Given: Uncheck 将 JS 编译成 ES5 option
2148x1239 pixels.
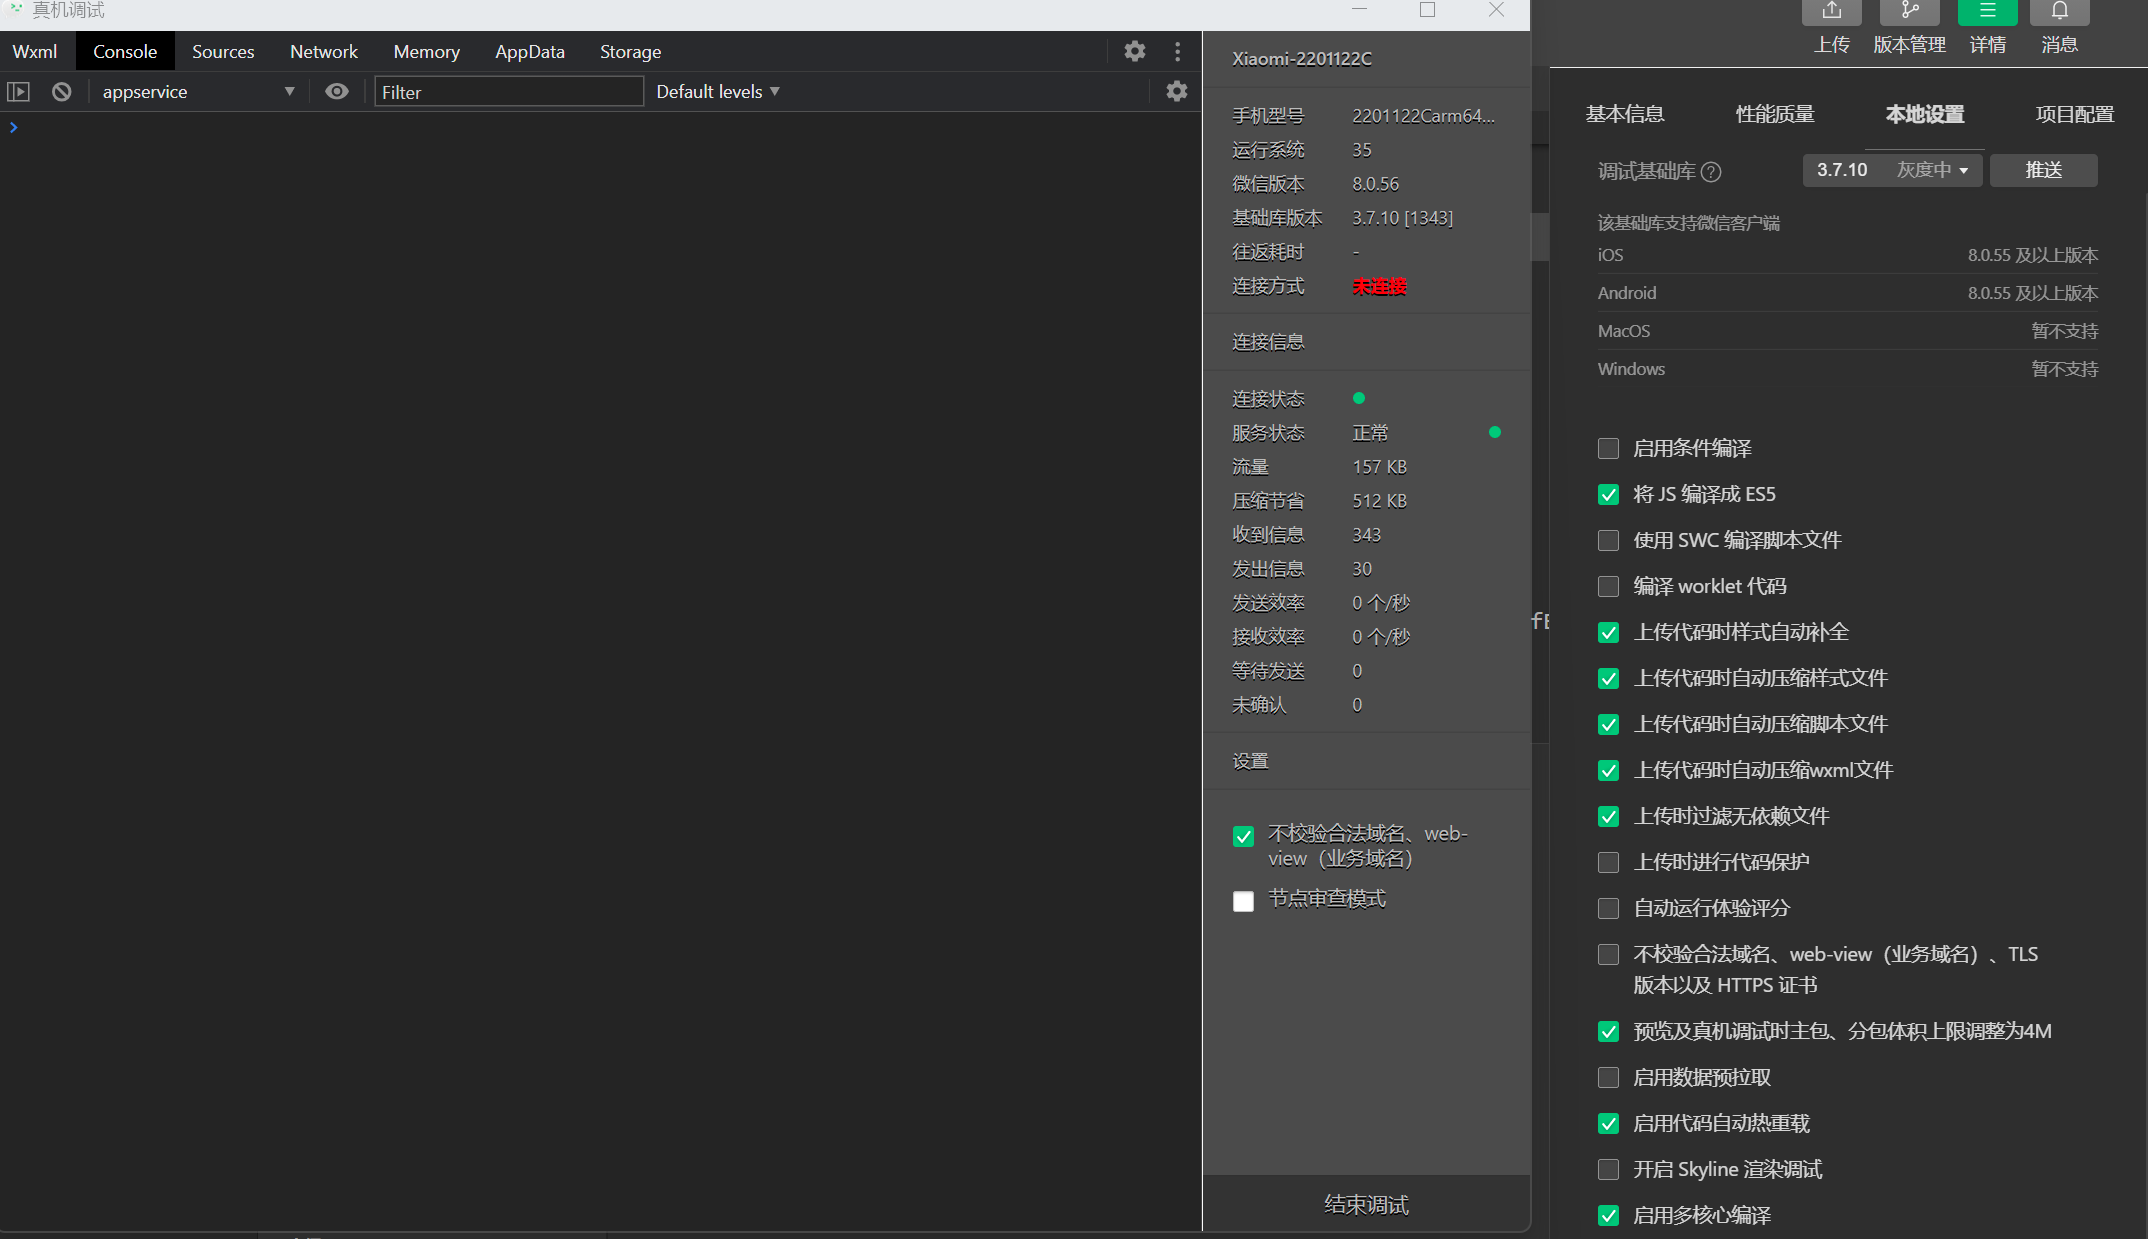Looking at the screenshot, I should click(1608, 495).
